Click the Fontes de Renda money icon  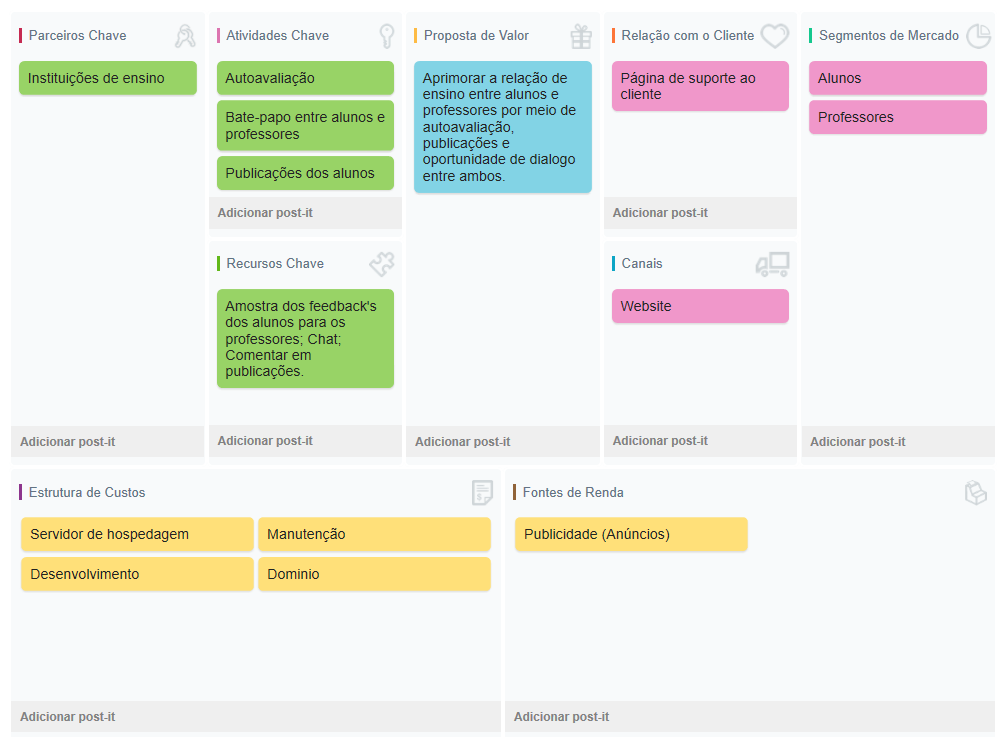pyautogui.click(x=975, y=492)
